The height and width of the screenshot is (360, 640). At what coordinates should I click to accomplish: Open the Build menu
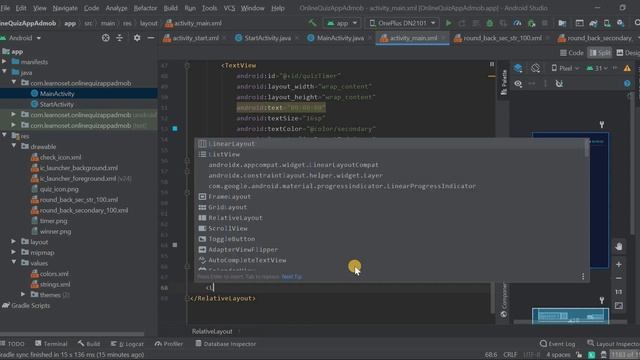tap(171, 8)
